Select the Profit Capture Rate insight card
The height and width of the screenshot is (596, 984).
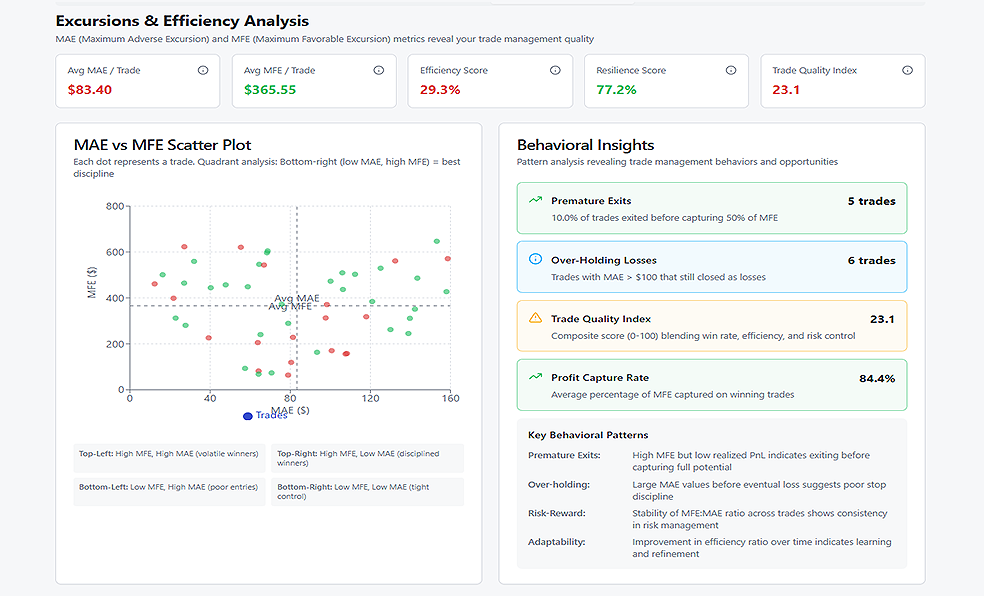[x=711, y=385]
